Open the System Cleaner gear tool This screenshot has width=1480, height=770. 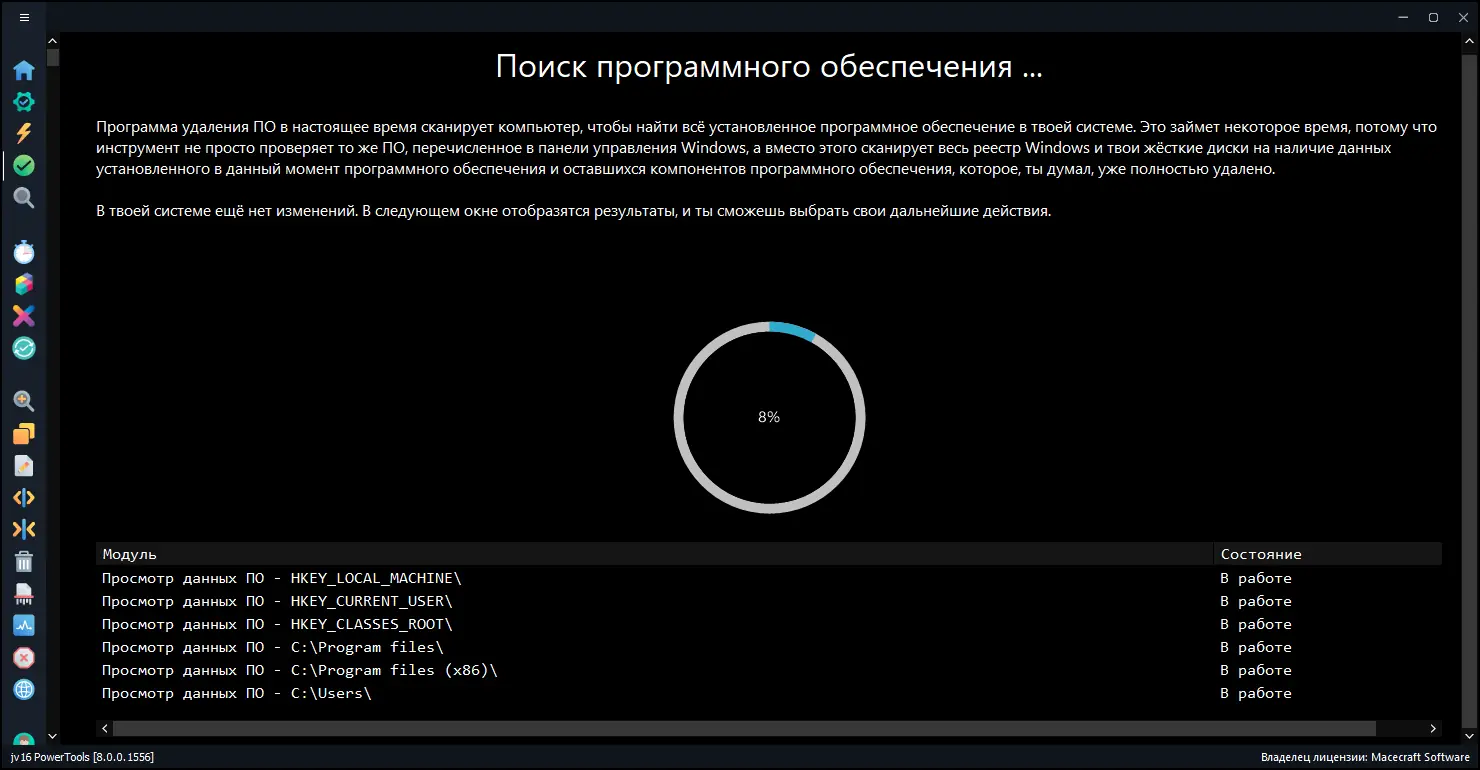click(x=24, y=101)
